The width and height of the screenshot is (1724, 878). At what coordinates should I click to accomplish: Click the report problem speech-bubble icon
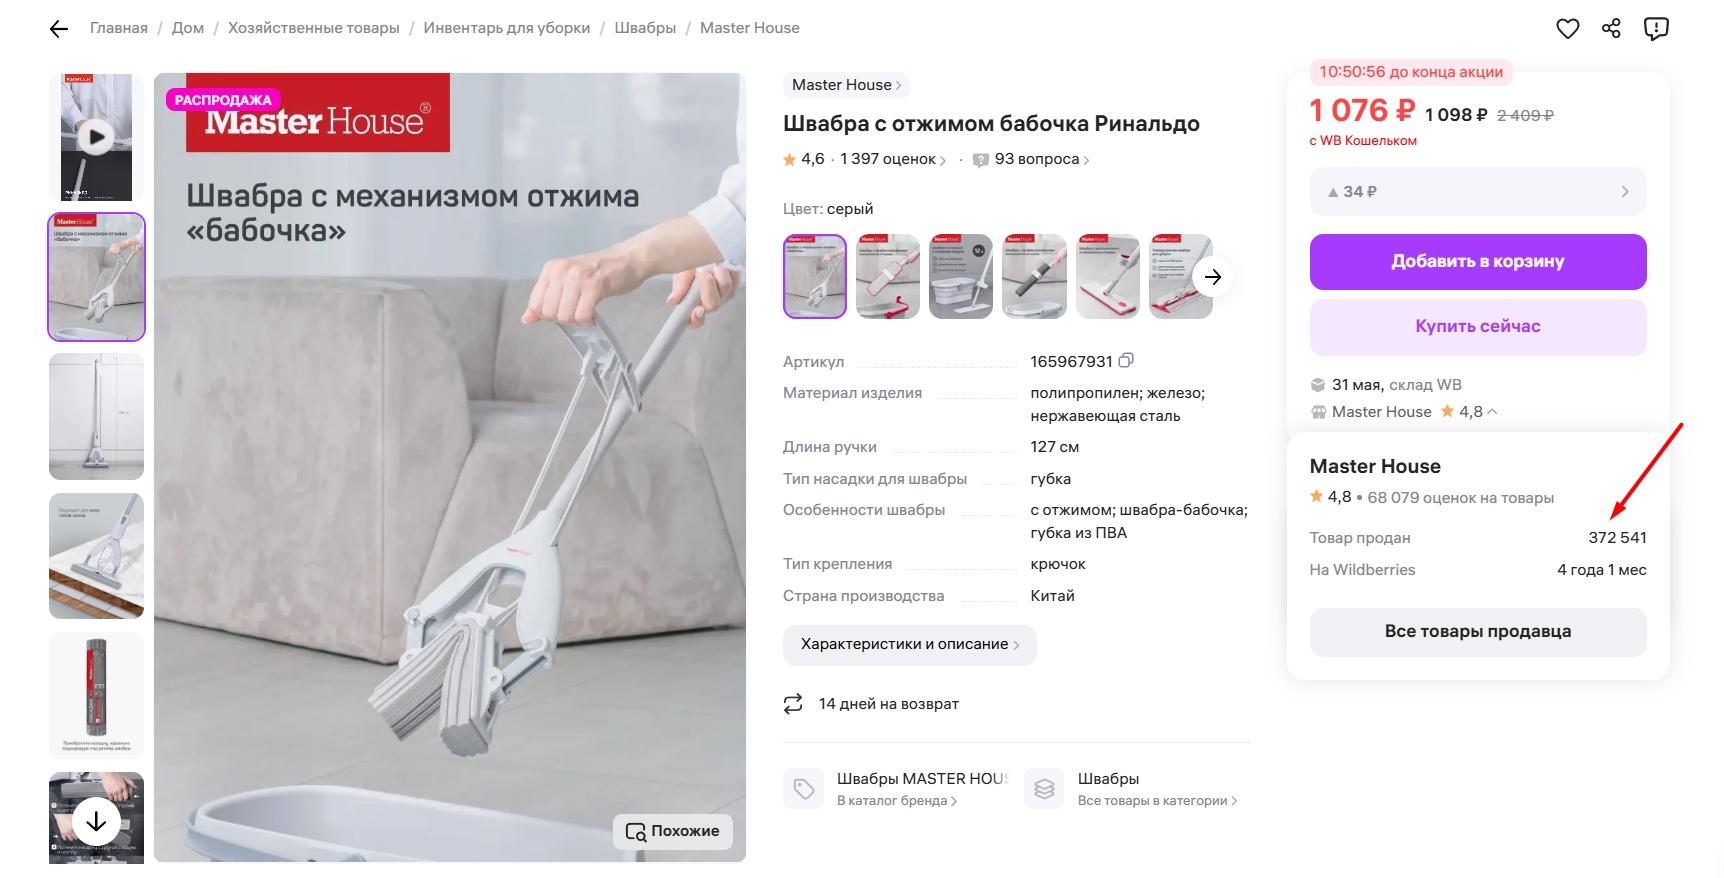click(x=1656, y=29)
